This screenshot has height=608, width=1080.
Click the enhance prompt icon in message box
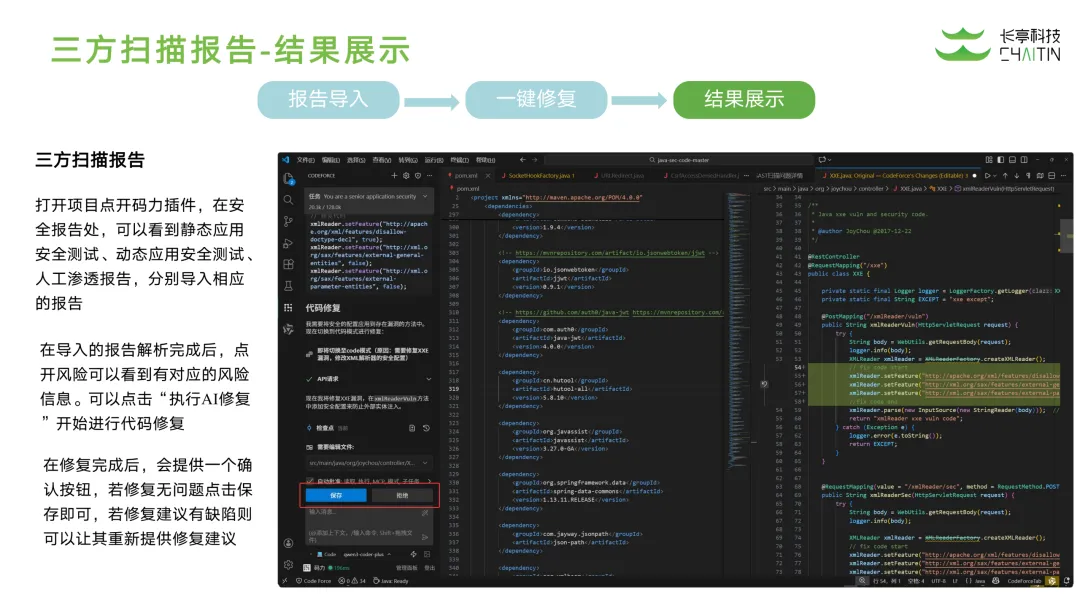coord(425,512)
